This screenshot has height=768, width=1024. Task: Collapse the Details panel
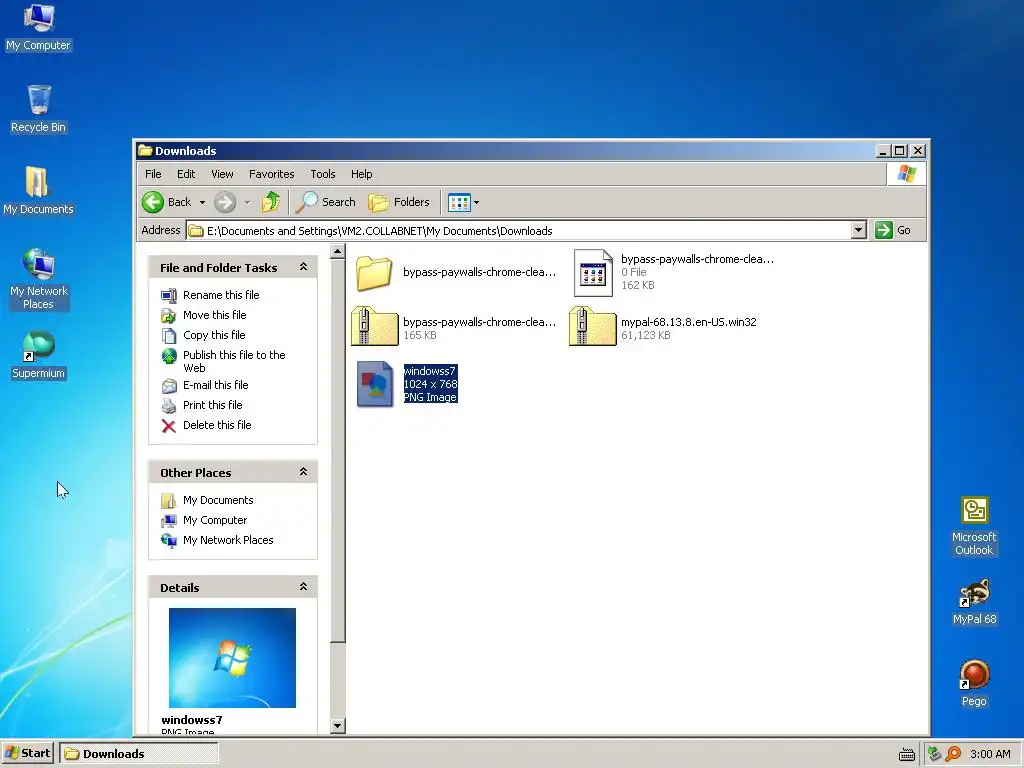pos(303,586)
